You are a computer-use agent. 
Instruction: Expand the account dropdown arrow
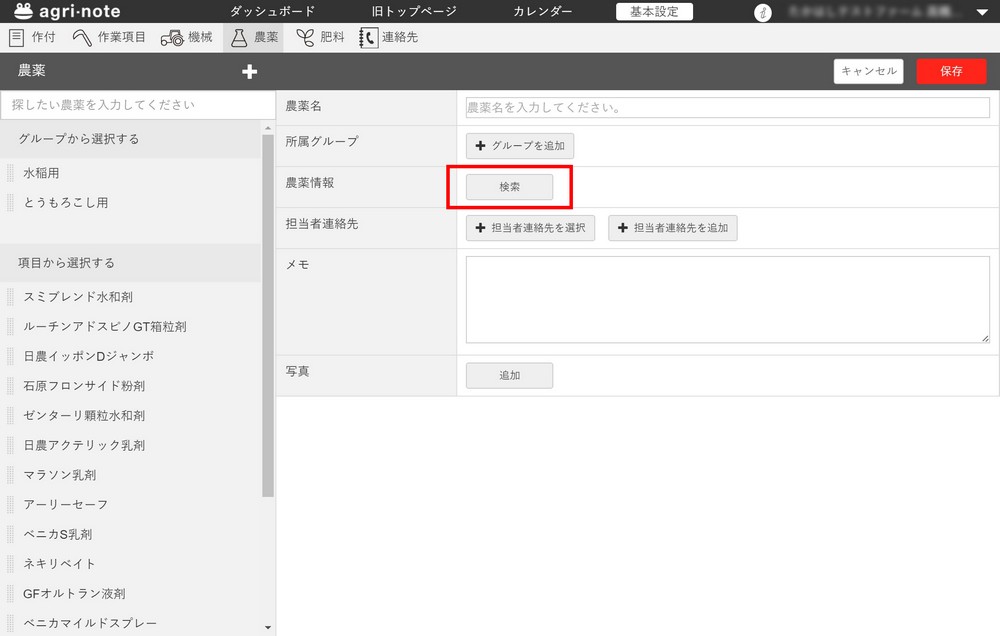(x=981, y=13)
